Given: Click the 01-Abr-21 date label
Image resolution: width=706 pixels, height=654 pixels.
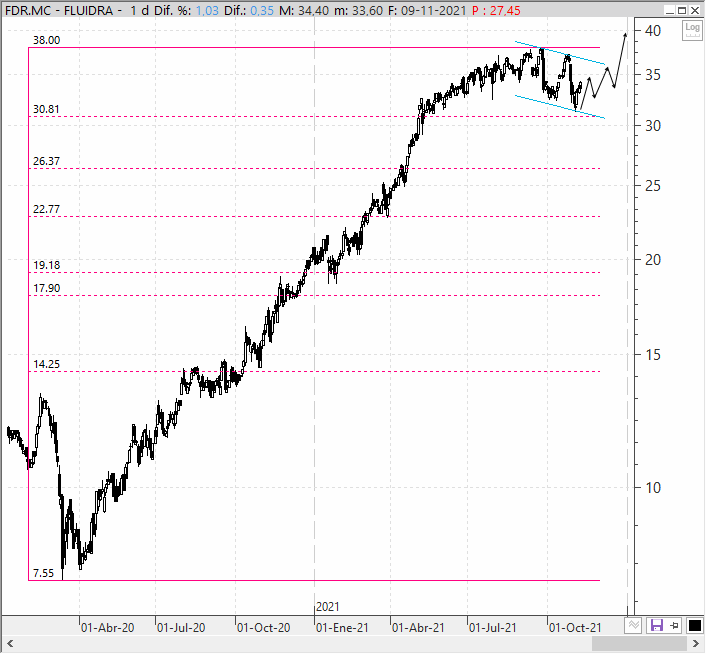Looking at the screenshot, I should click(418, 627).
